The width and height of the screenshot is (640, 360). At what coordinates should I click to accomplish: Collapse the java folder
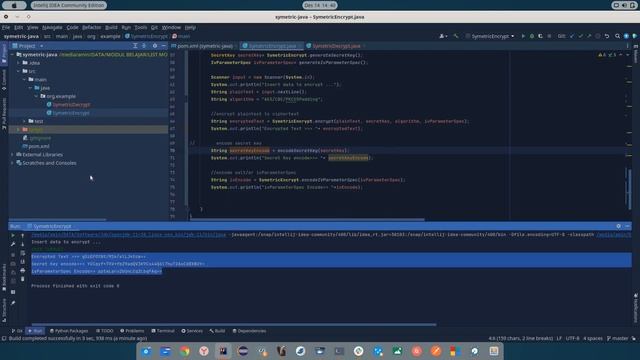(30, 88)
